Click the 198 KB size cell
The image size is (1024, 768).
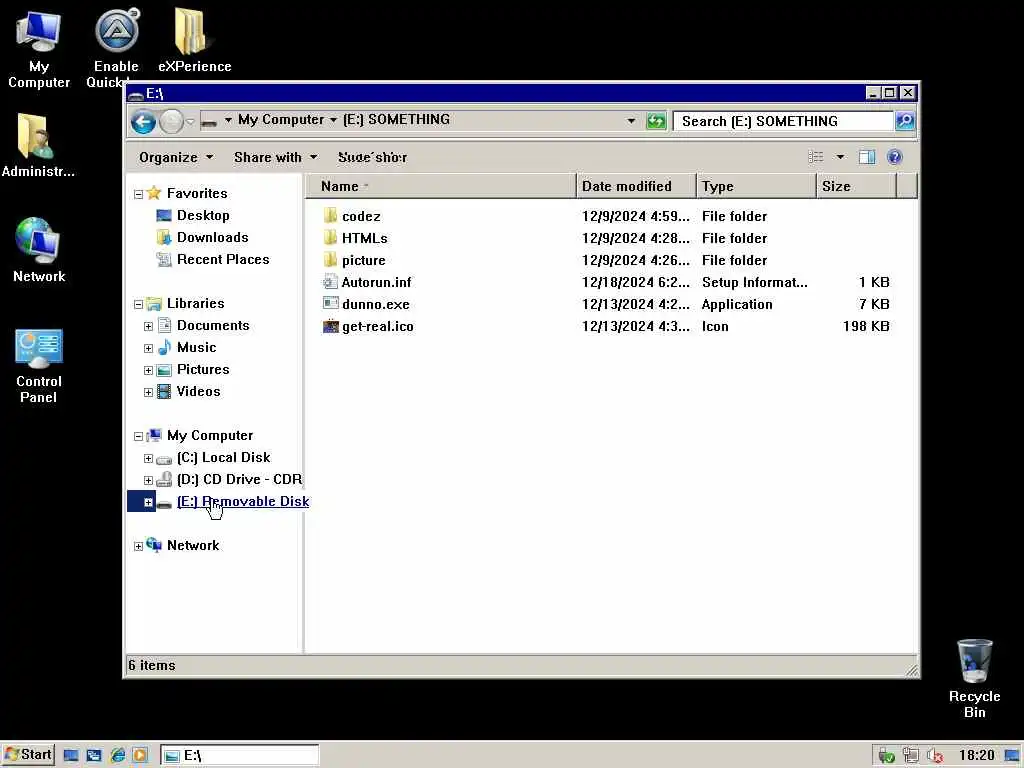[866, 326]
